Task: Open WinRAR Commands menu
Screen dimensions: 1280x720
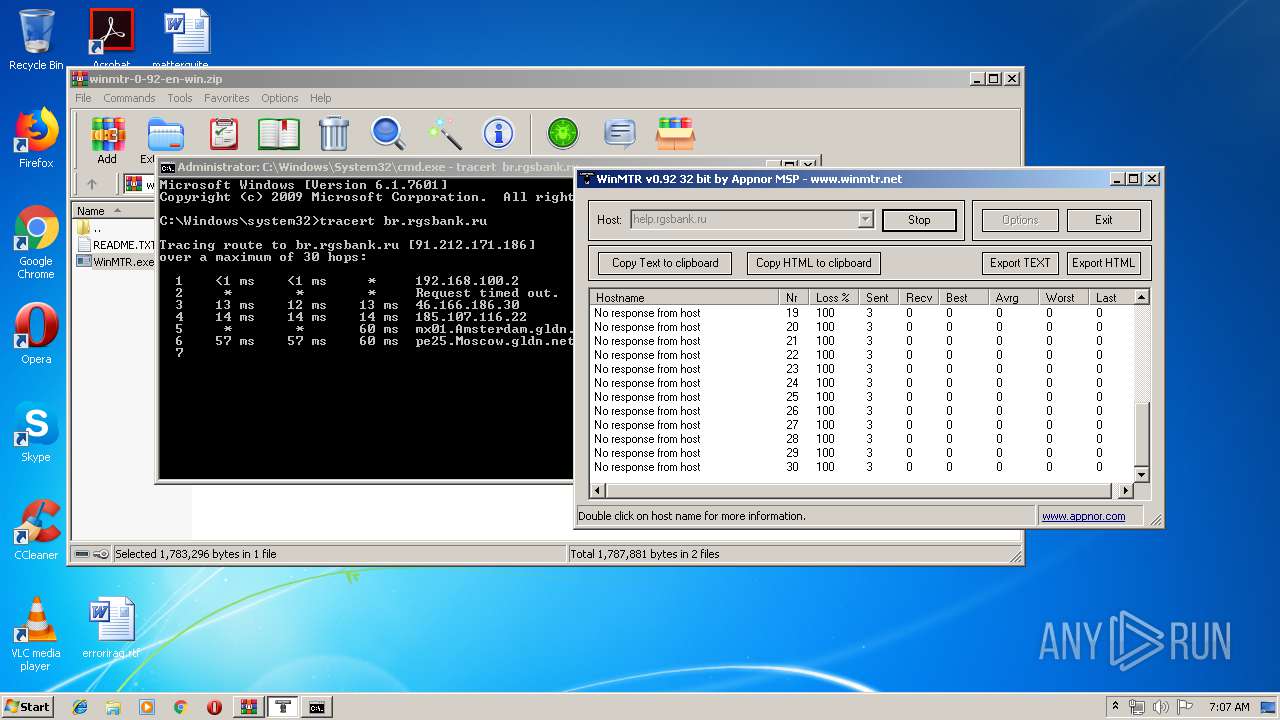Action: (129, 98)
